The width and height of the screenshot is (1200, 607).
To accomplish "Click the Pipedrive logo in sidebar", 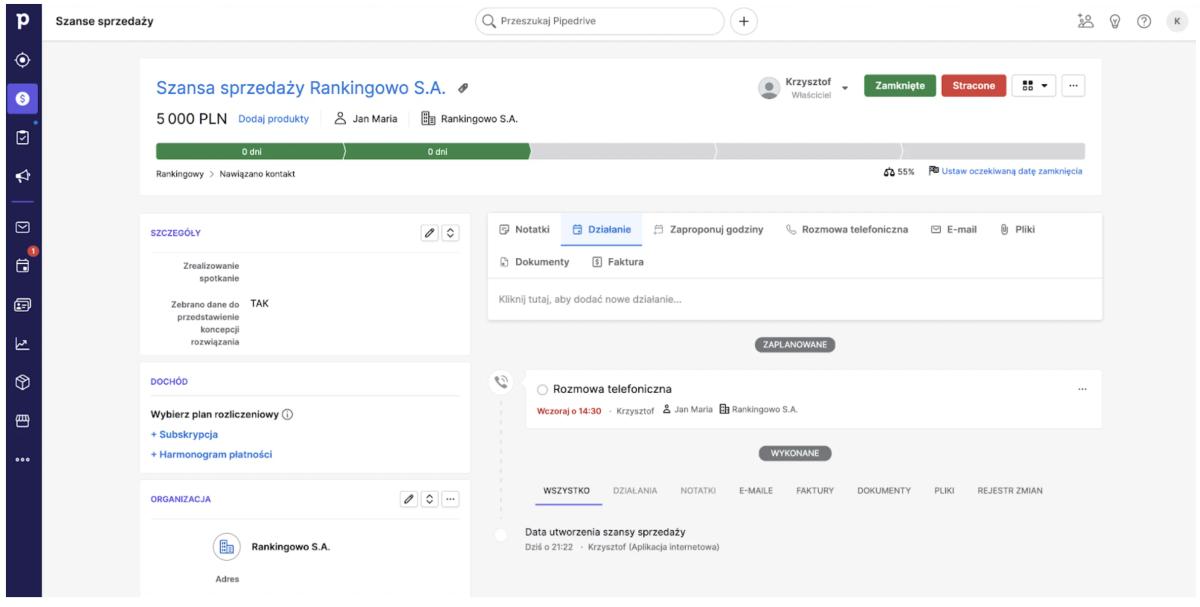I will (x=20, y=21).
